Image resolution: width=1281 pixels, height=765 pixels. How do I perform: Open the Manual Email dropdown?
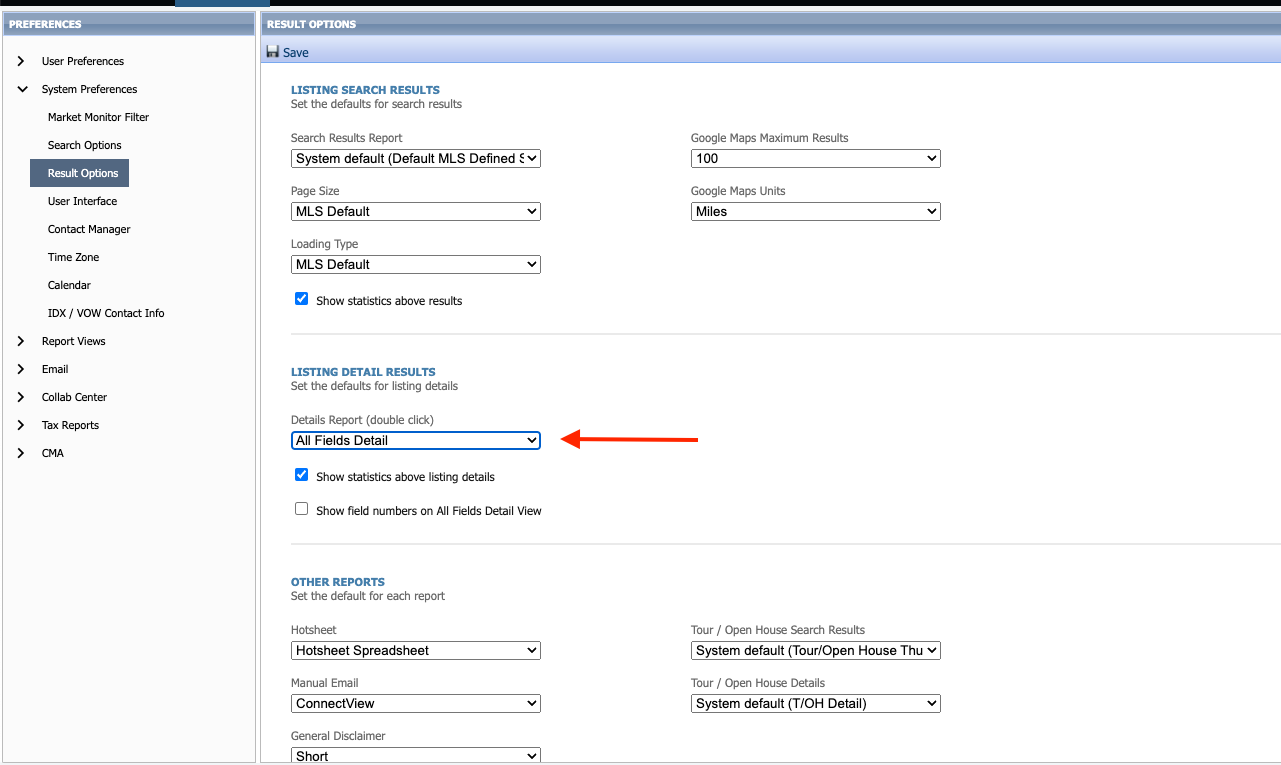click(416, 703)
